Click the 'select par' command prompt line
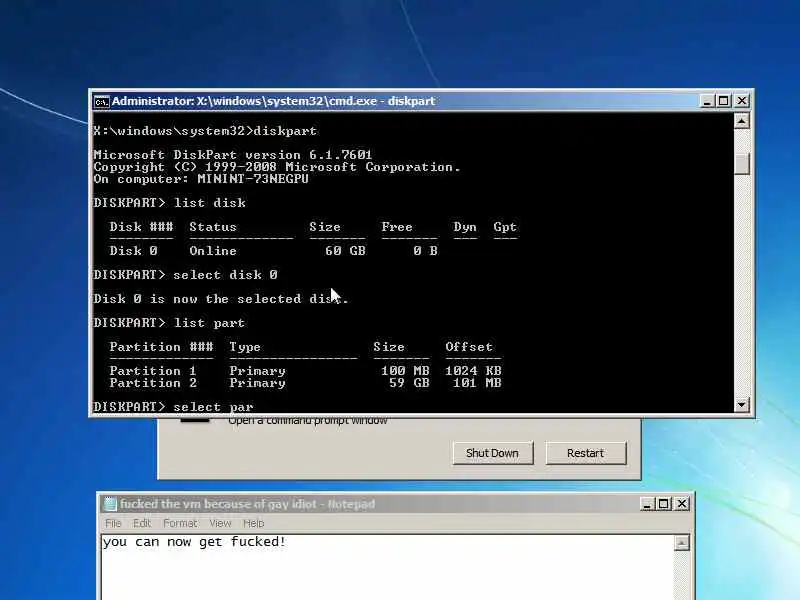Screen dimensions: 800x600 pos(173,407)
